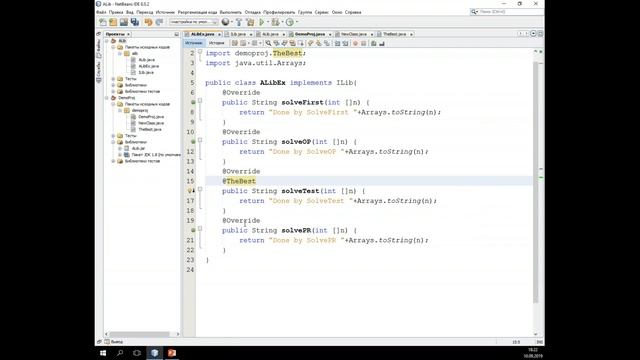The image size is (640, 360).
Task: Click the Build Project hammer icon
Action: pos(239,22)
